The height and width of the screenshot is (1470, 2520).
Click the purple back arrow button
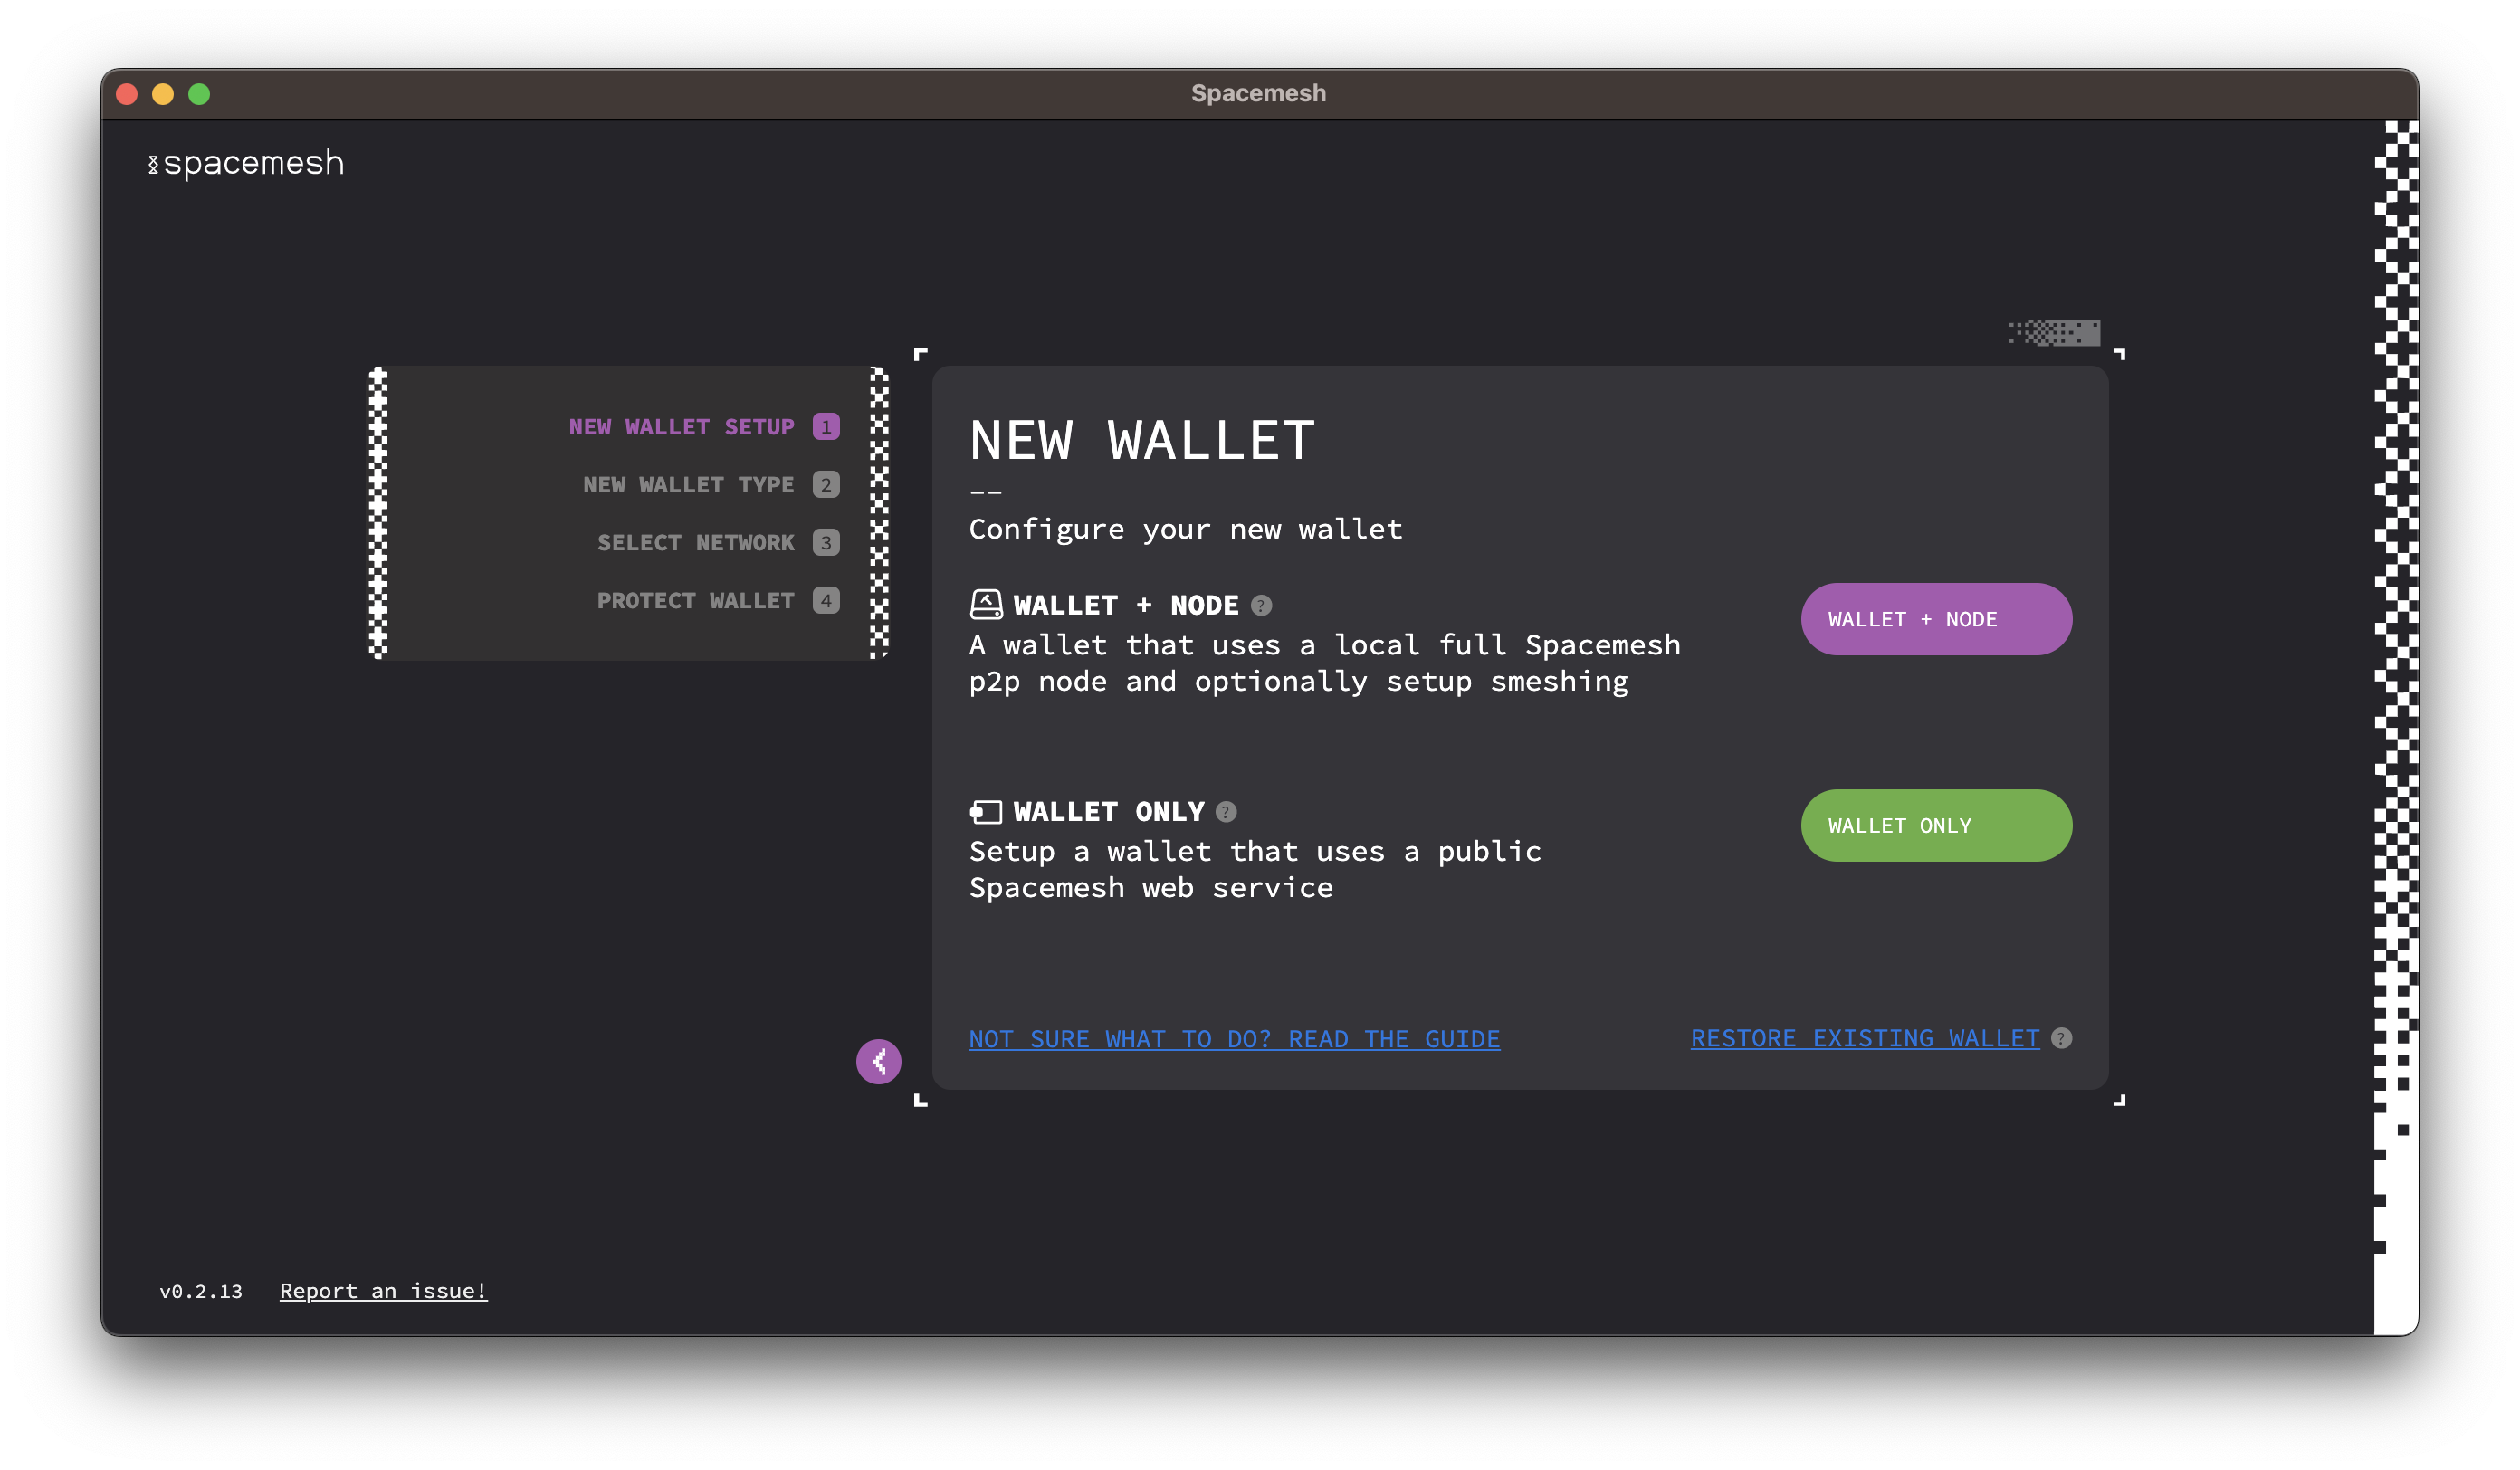(x=878, y=1061)
